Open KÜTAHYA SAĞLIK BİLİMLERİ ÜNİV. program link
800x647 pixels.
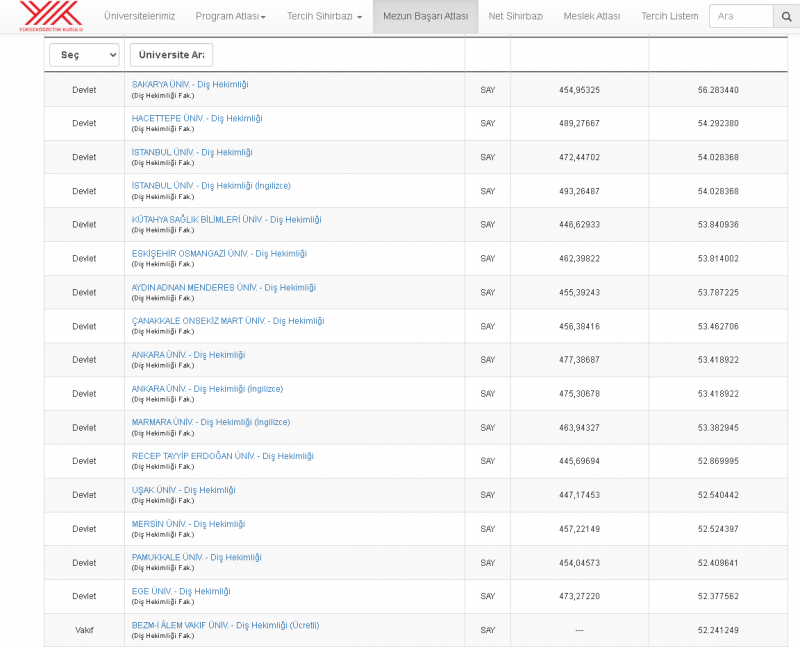tap(227, 219)
